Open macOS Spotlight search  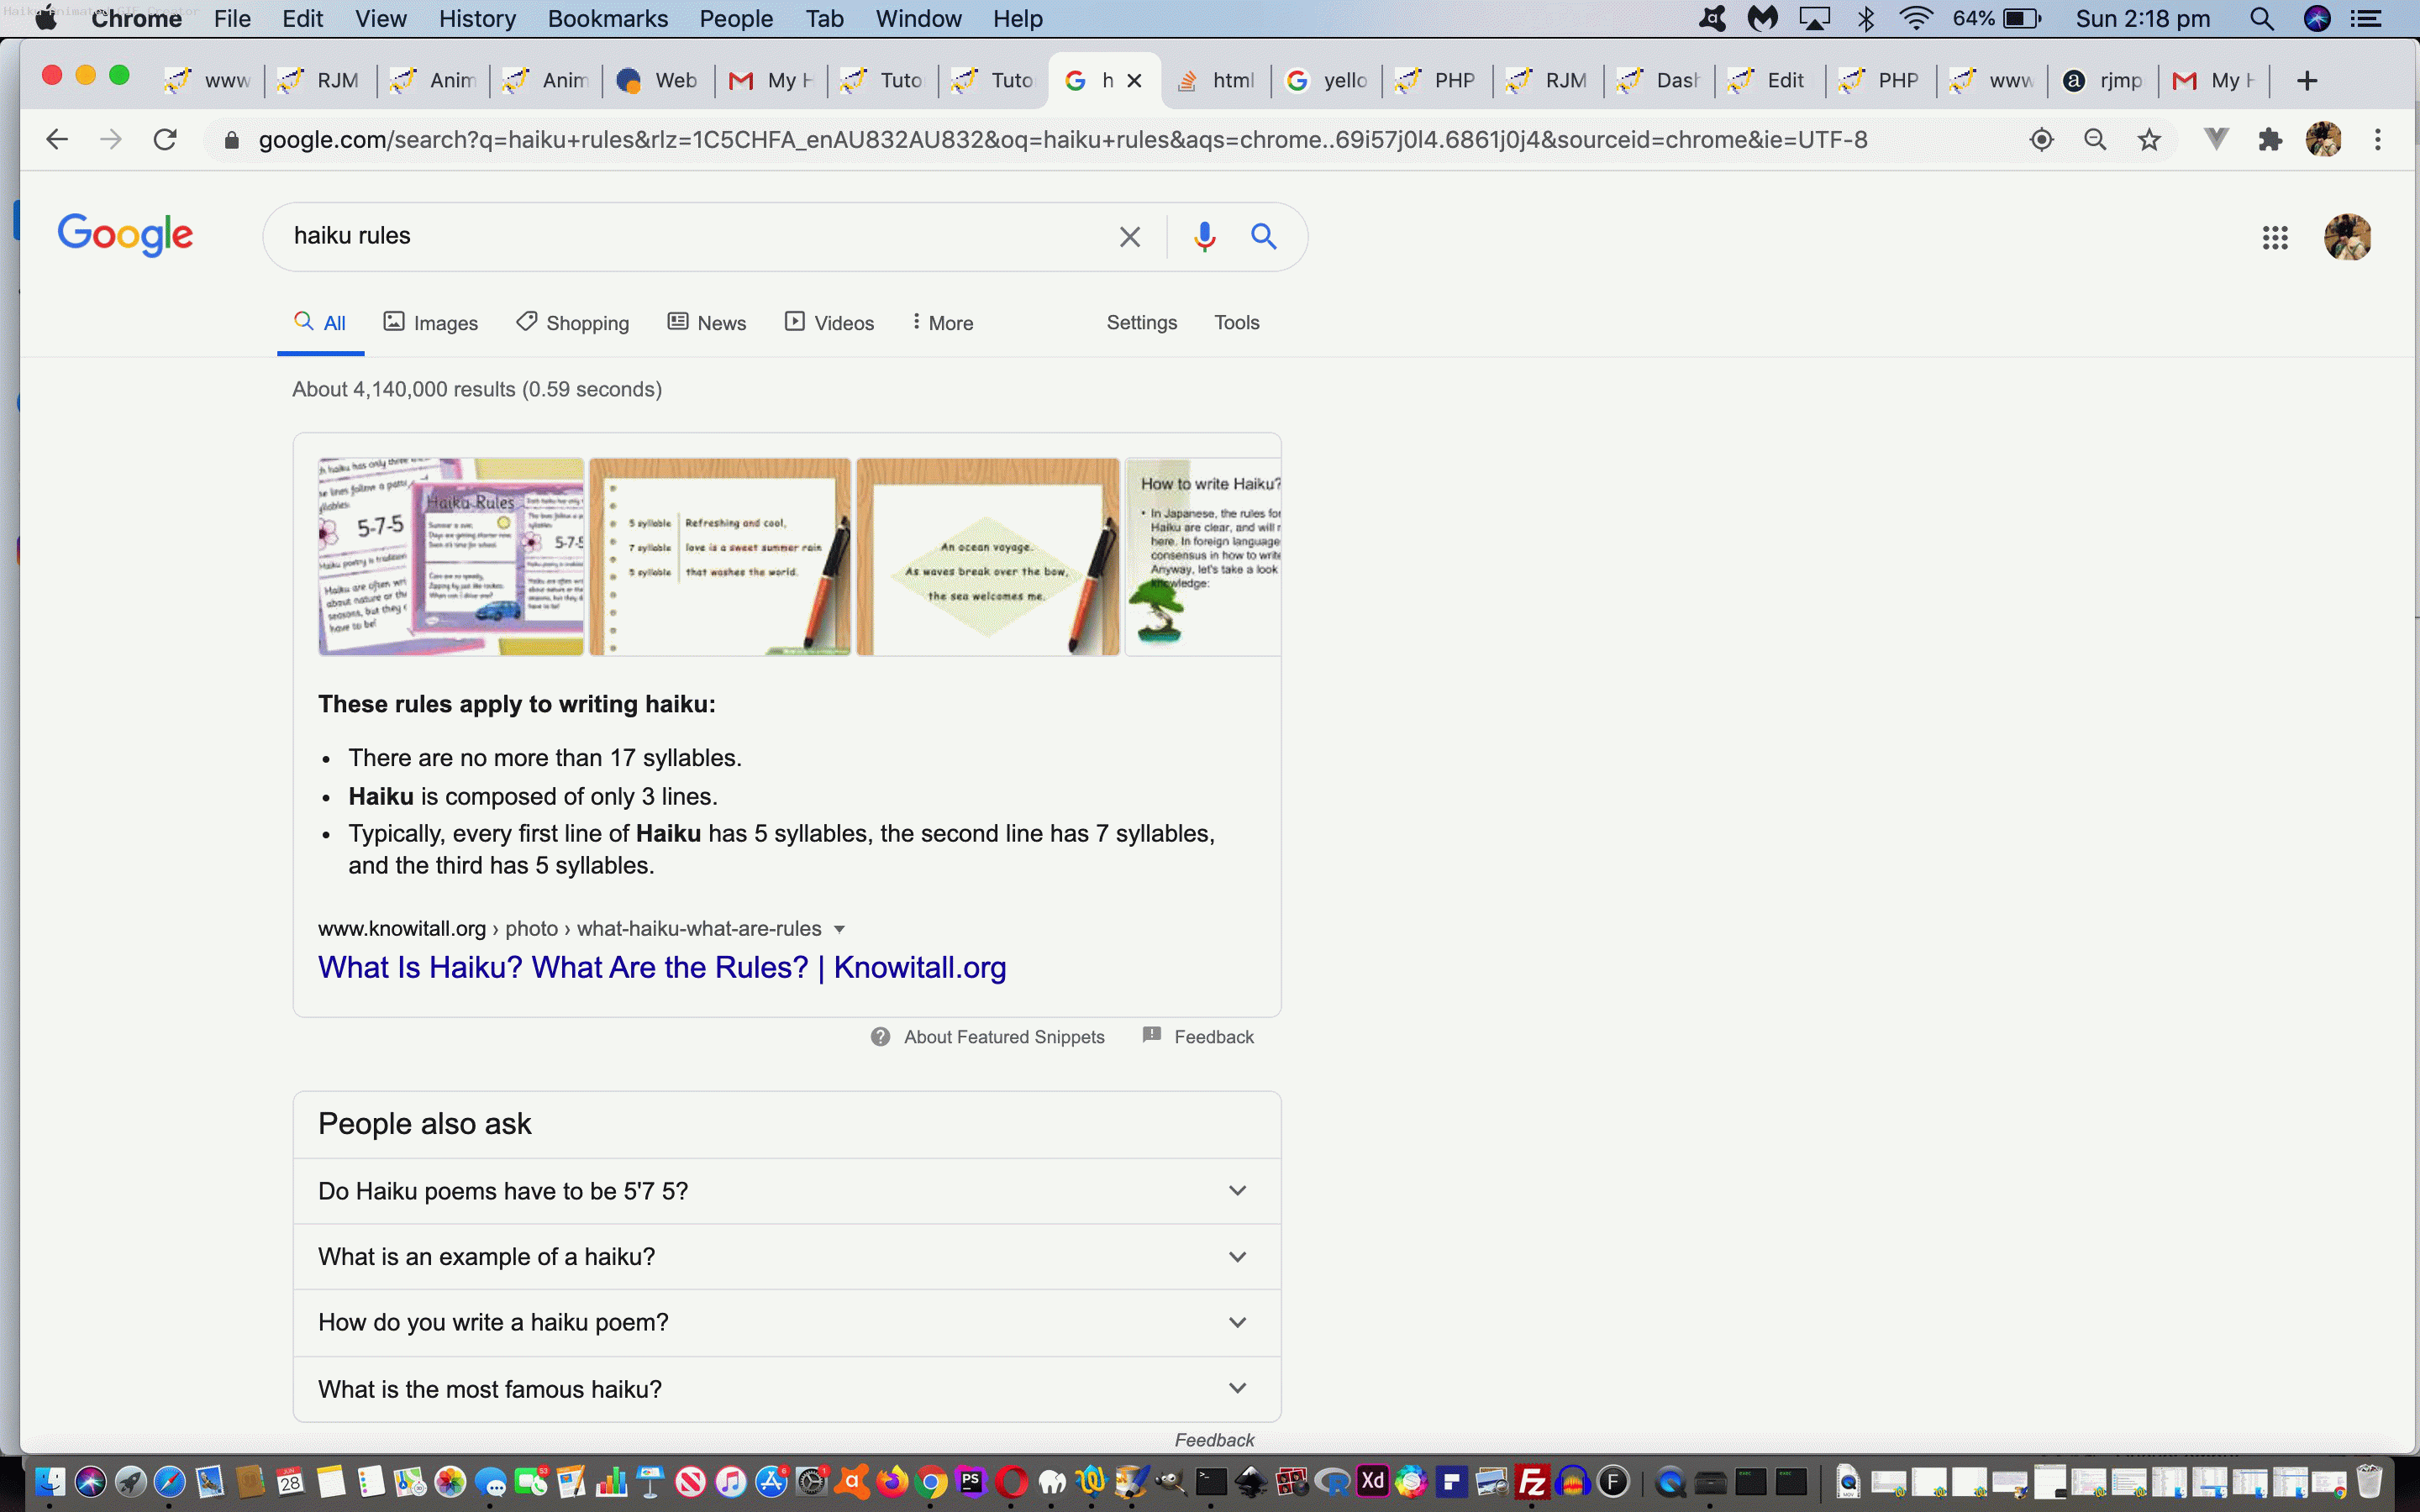(2262, 19)
